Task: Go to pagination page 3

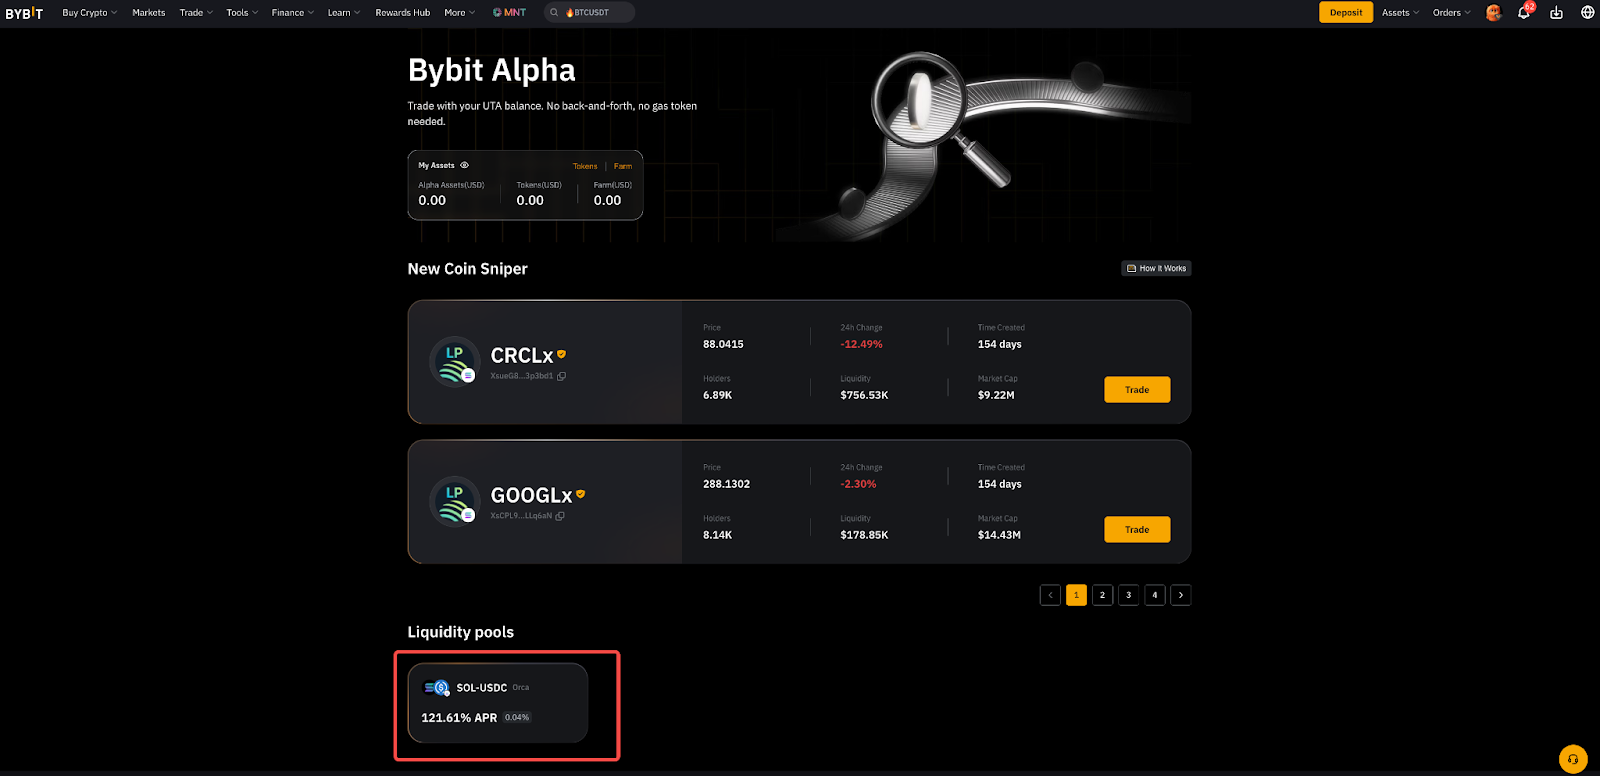Action: (1129, 595)
